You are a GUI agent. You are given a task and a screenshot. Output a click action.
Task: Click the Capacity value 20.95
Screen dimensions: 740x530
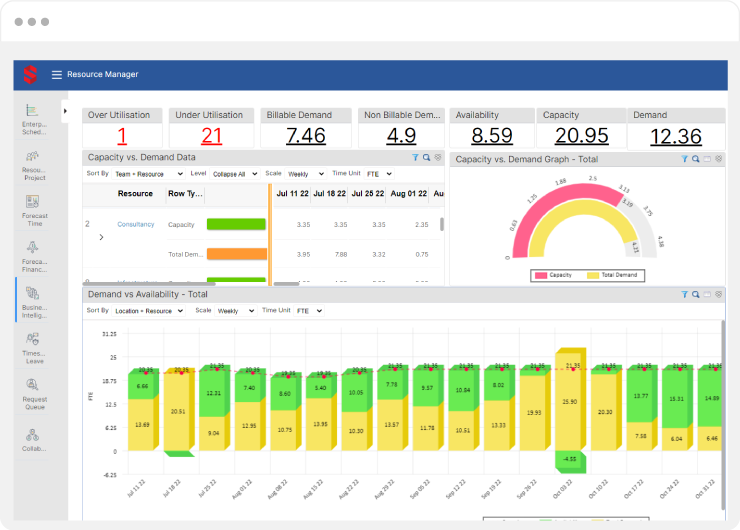[x=581, y=136]
